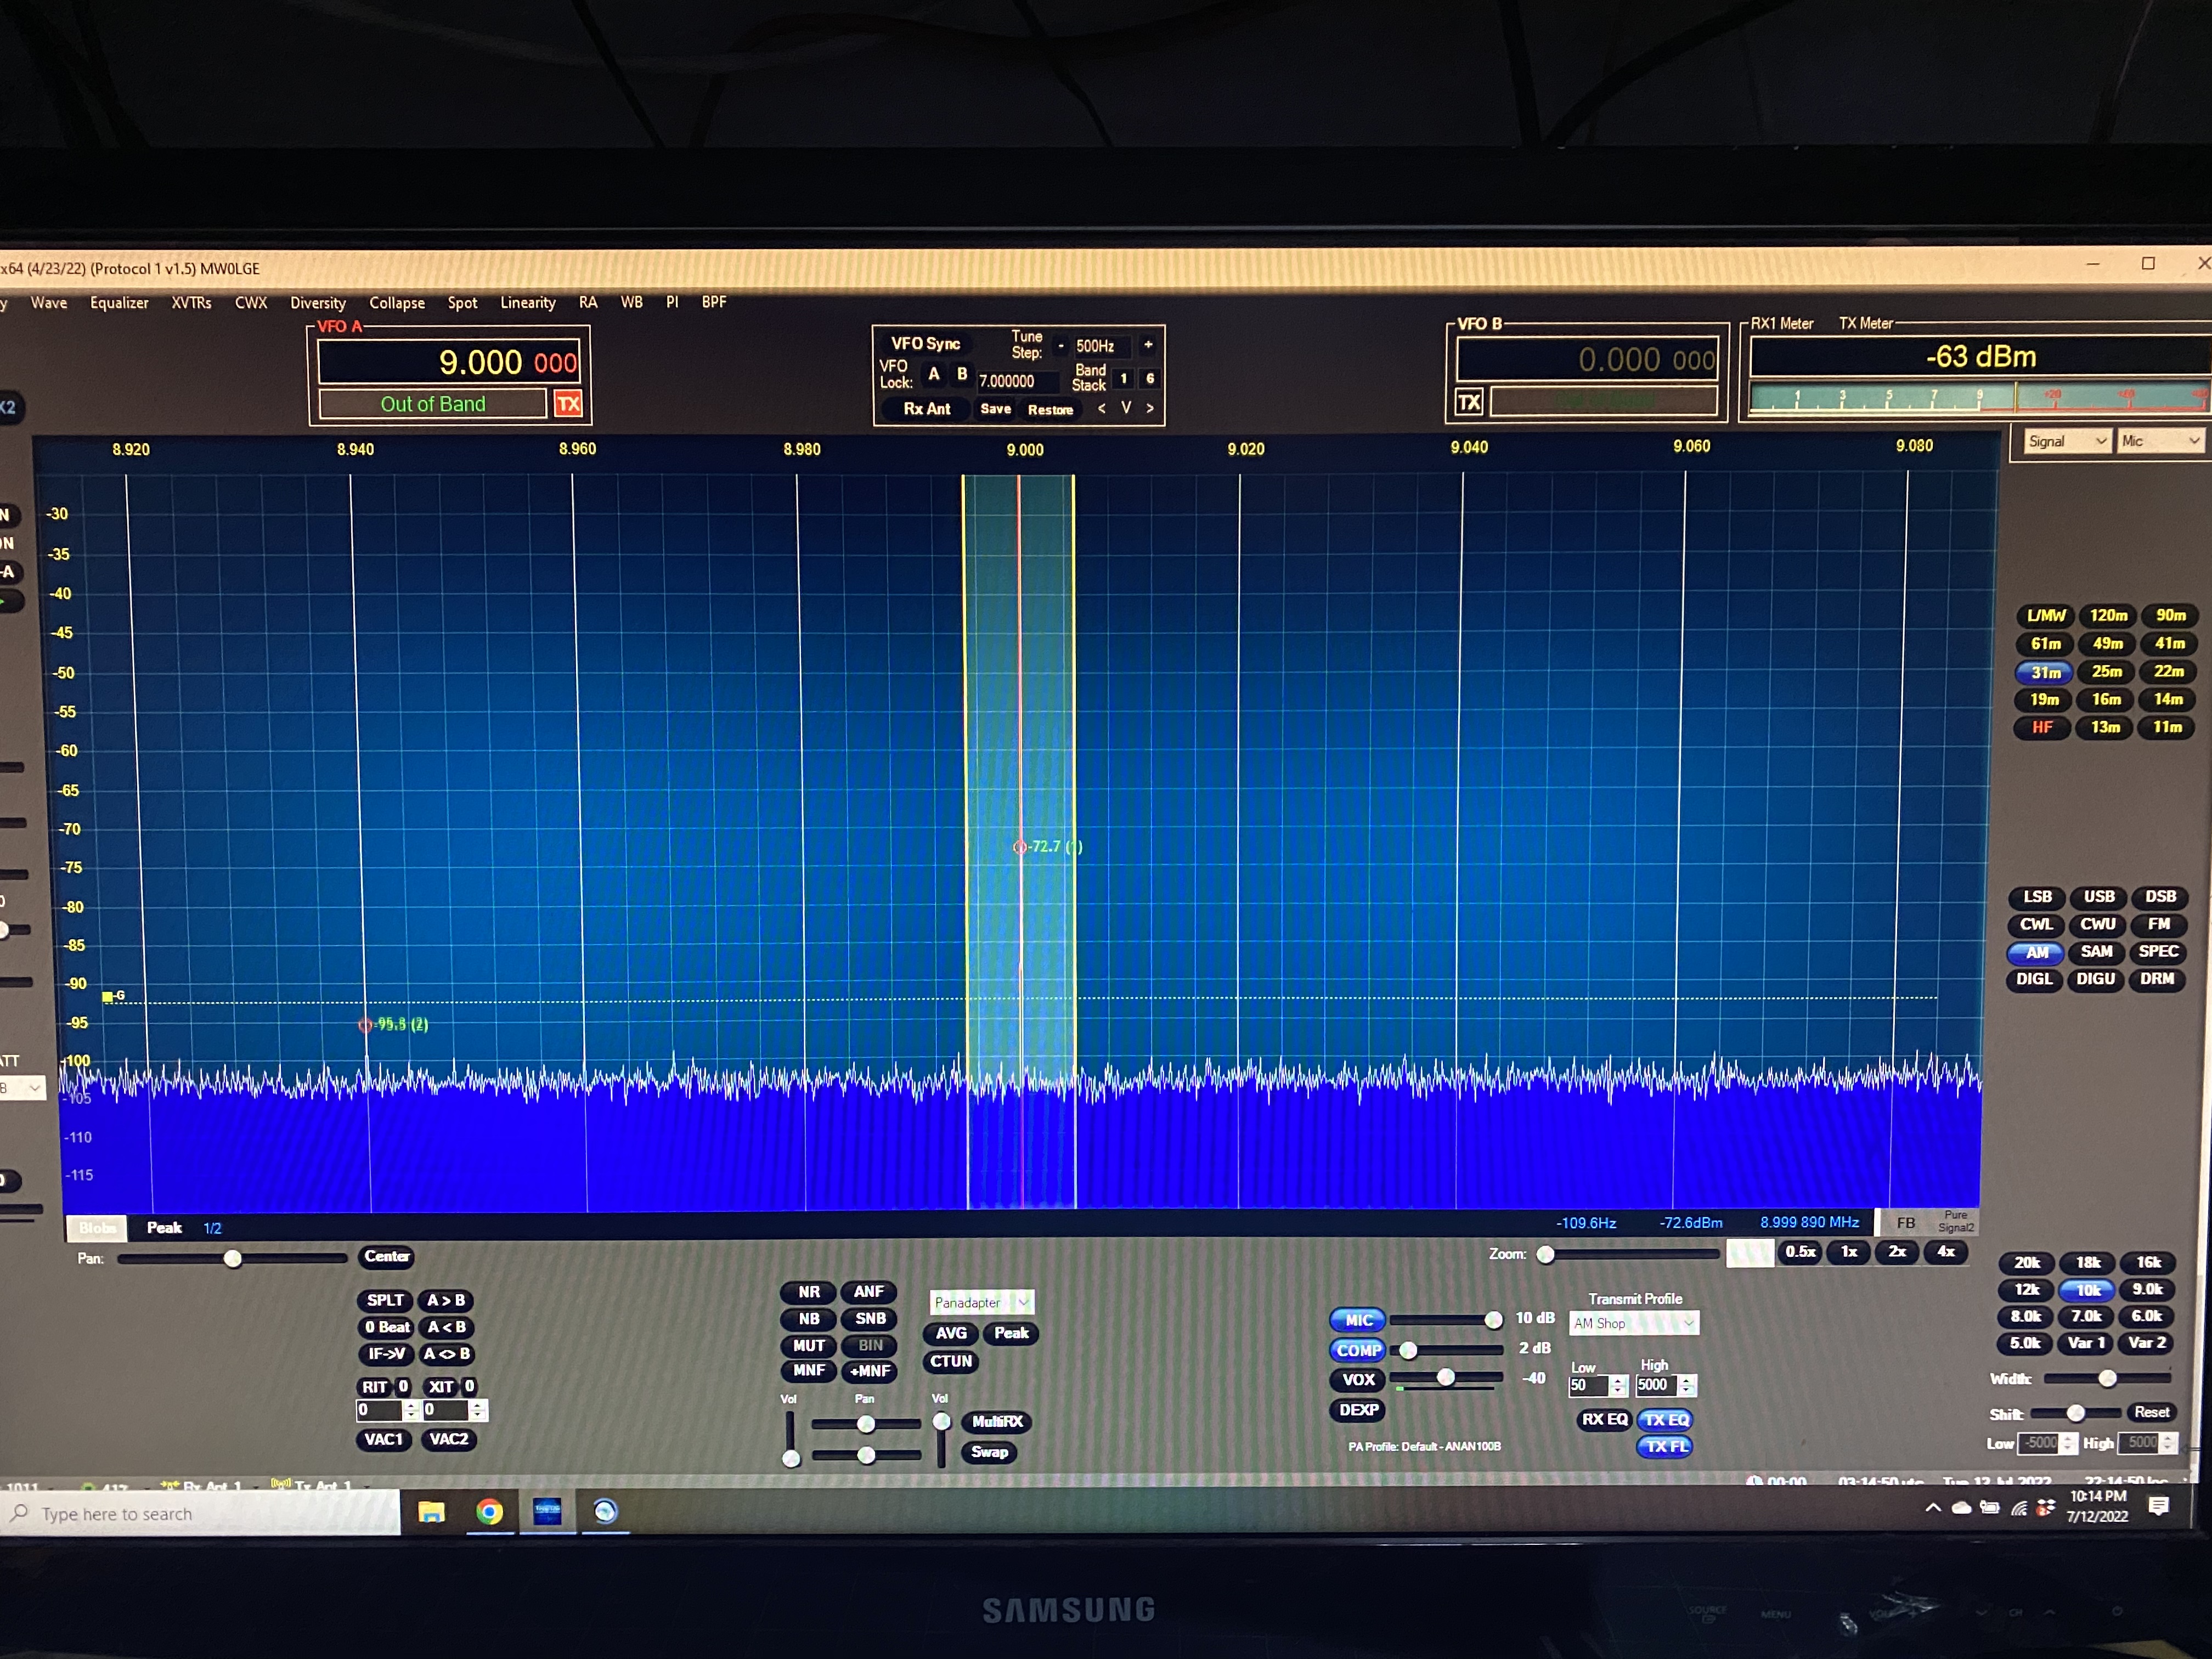This screenshot has height=1659, width=2212.
Task: Enable SNB spectral noise blanker
Action: pos(870,1319)
